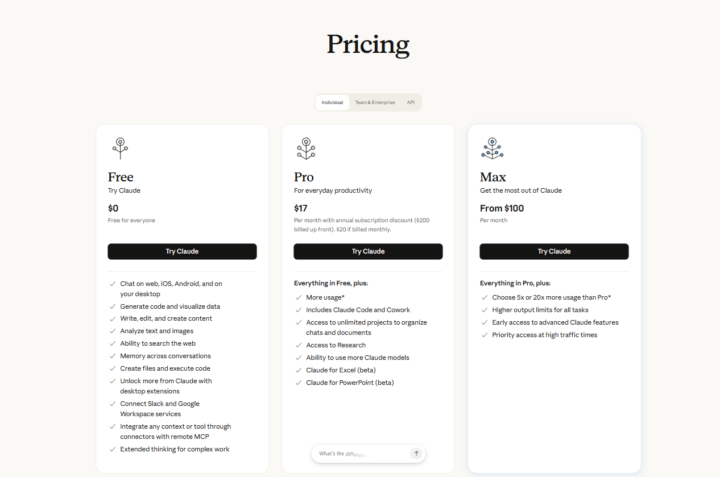Click checkmark beside "Includes Claude Code and Cowork"

[x=298, y=310]
